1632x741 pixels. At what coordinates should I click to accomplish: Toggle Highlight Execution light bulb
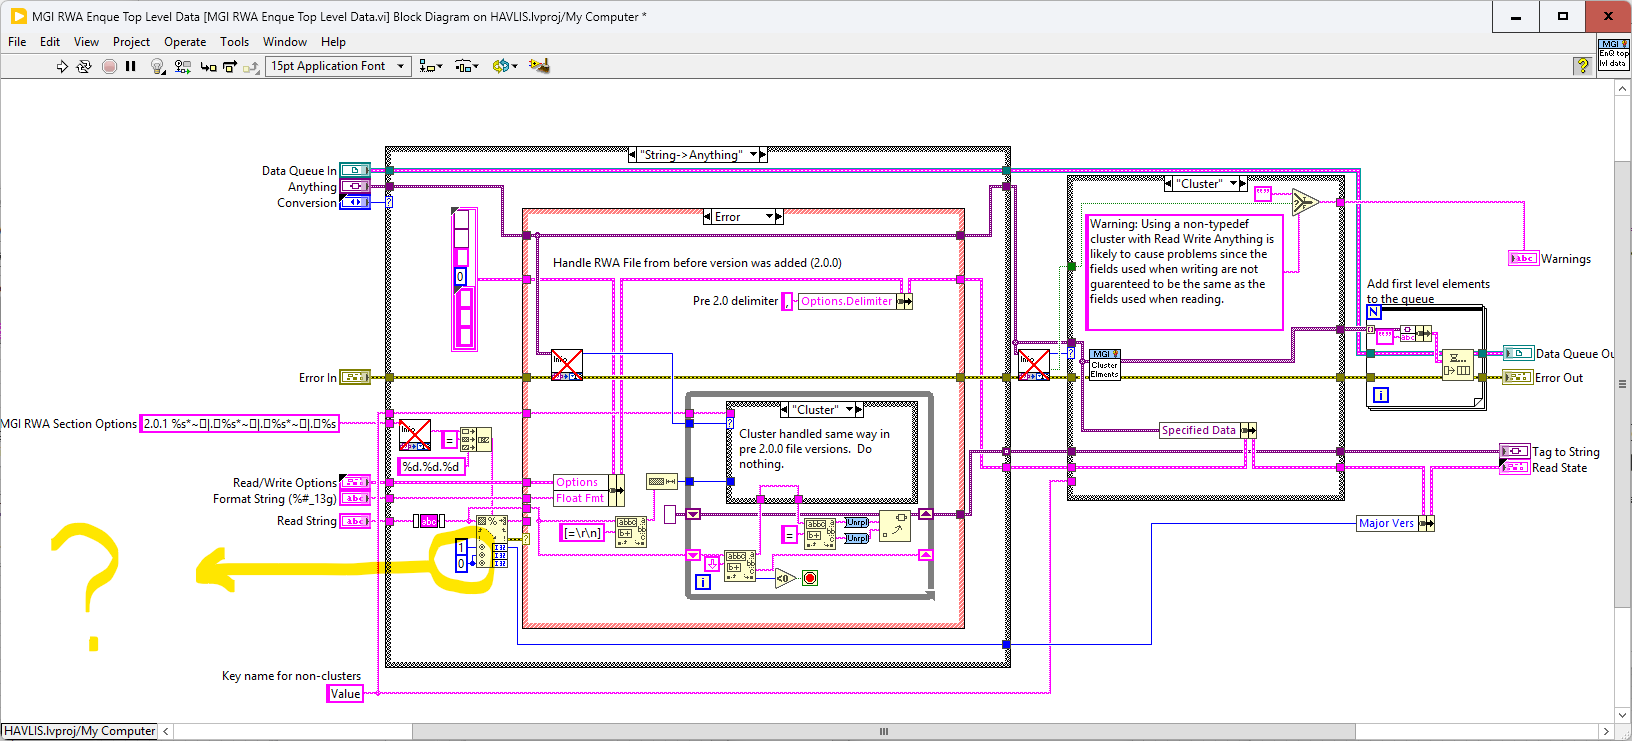(157, 66)
